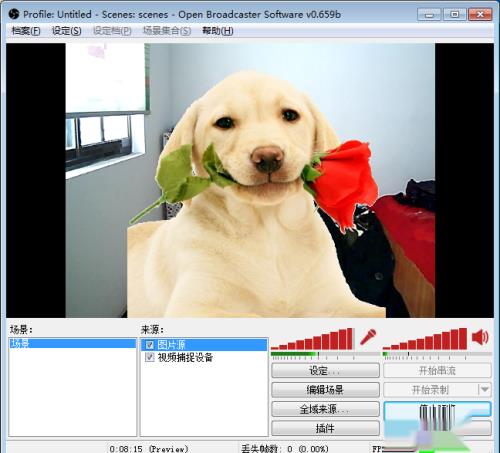Uncheck the 视频捕捉设备 source checkbox
The width and height of the screenshot is (500, 453).
(x=150, y=357)
